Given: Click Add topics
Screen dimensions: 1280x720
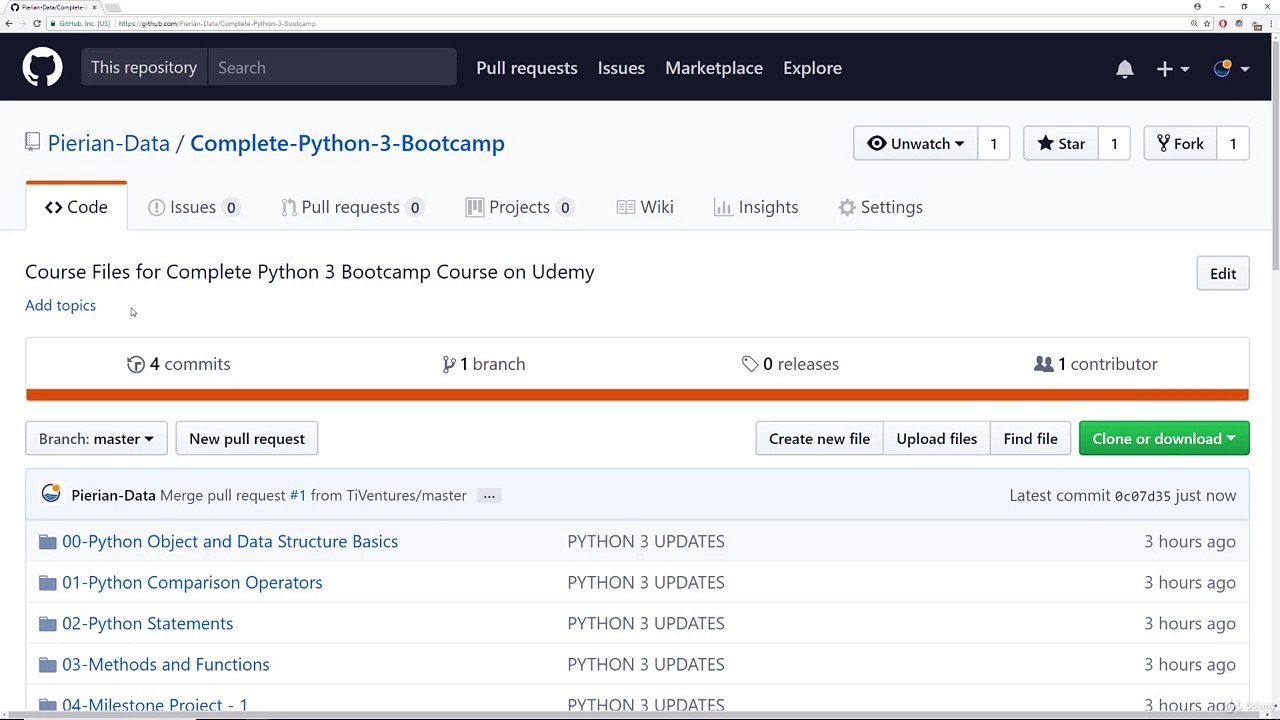Looking at the screenshot, I should coord(60,306).
